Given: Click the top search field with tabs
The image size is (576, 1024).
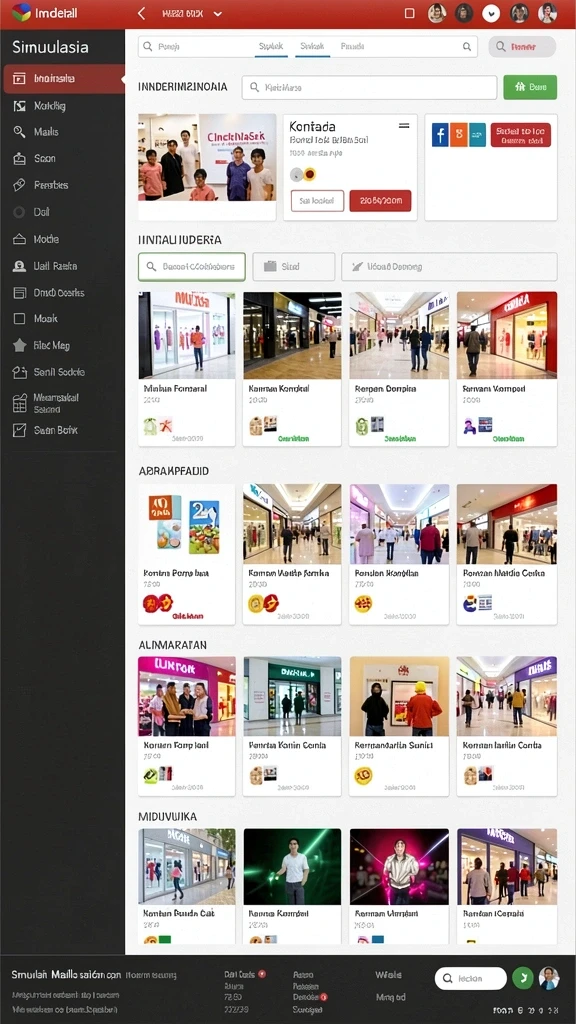Looking at the screenshot, I should coord(308,46).
